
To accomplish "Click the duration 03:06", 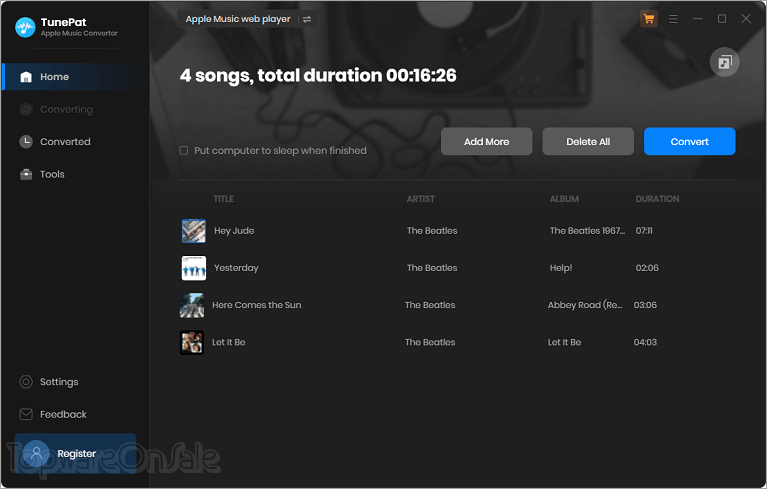I will 645,305.
